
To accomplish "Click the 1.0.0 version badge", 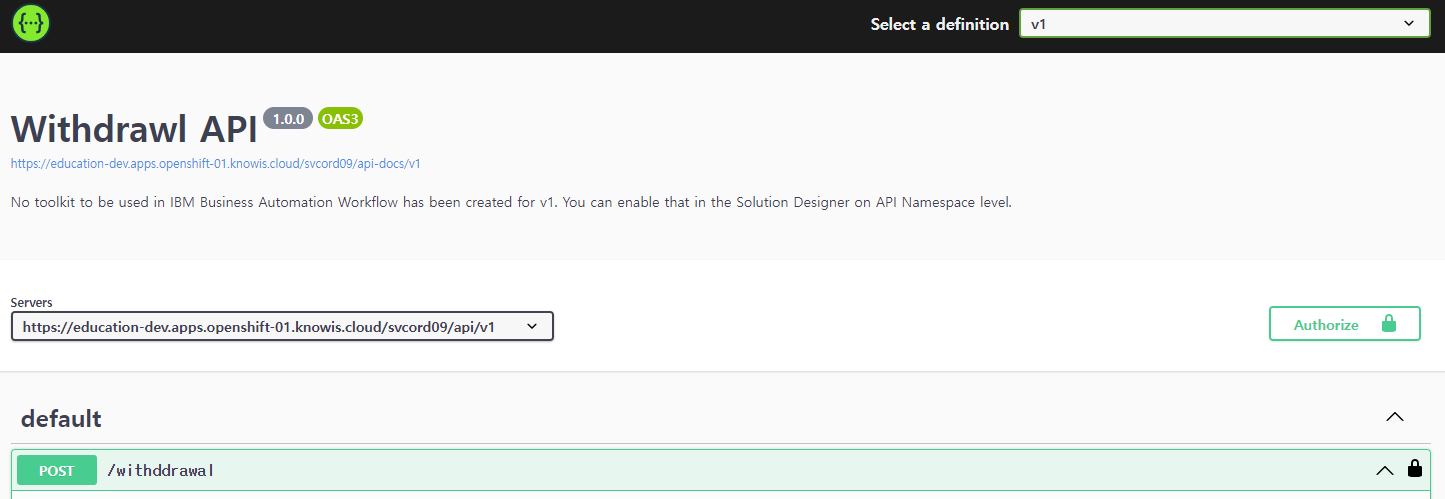I will pyautogui.click(x=288, y=119).
